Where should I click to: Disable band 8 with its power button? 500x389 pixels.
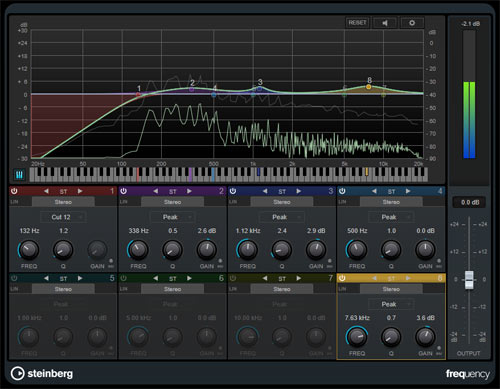(342, 278)
